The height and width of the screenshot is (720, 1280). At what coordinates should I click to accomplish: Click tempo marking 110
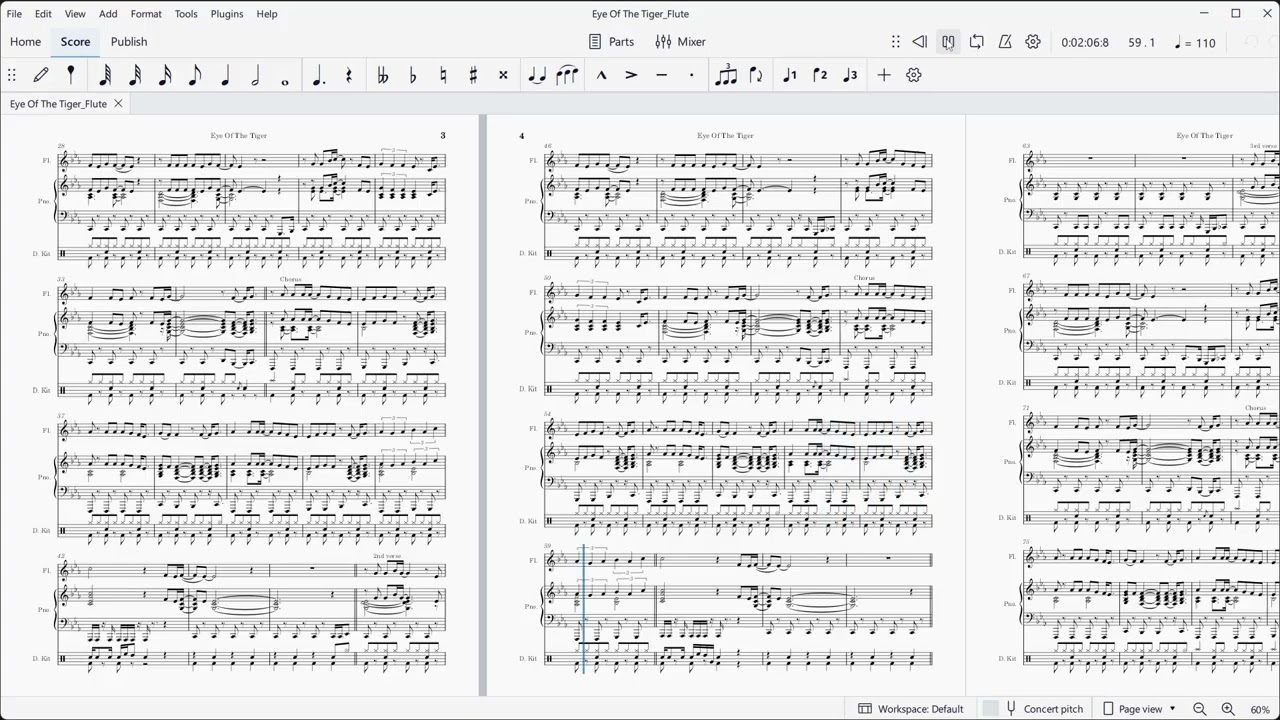pos(1196,43)
